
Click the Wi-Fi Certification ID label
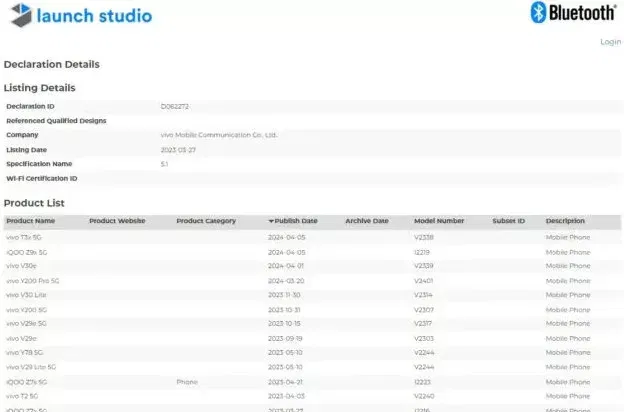[42, 178]
